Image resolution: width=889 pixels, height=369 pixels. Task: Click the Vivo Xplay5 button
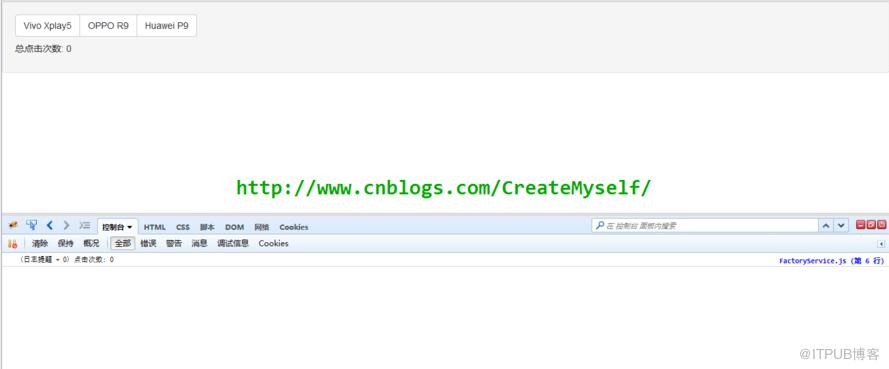(x=48, y=26)
